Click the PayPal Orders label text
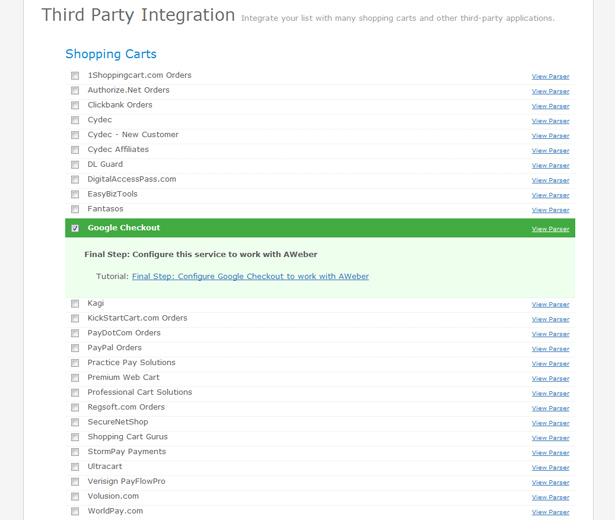Screen dimensions: 615x520 (115, 348)
